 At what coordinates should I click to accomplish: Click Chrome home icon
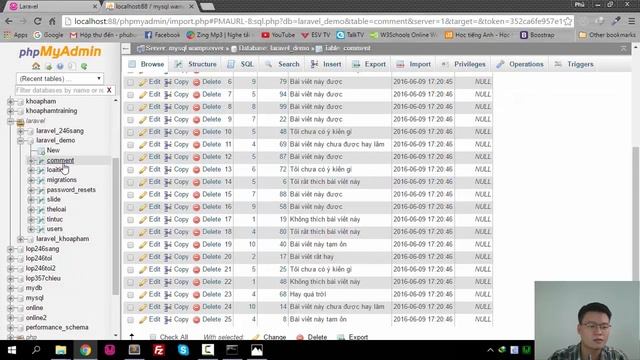[52, 21]
